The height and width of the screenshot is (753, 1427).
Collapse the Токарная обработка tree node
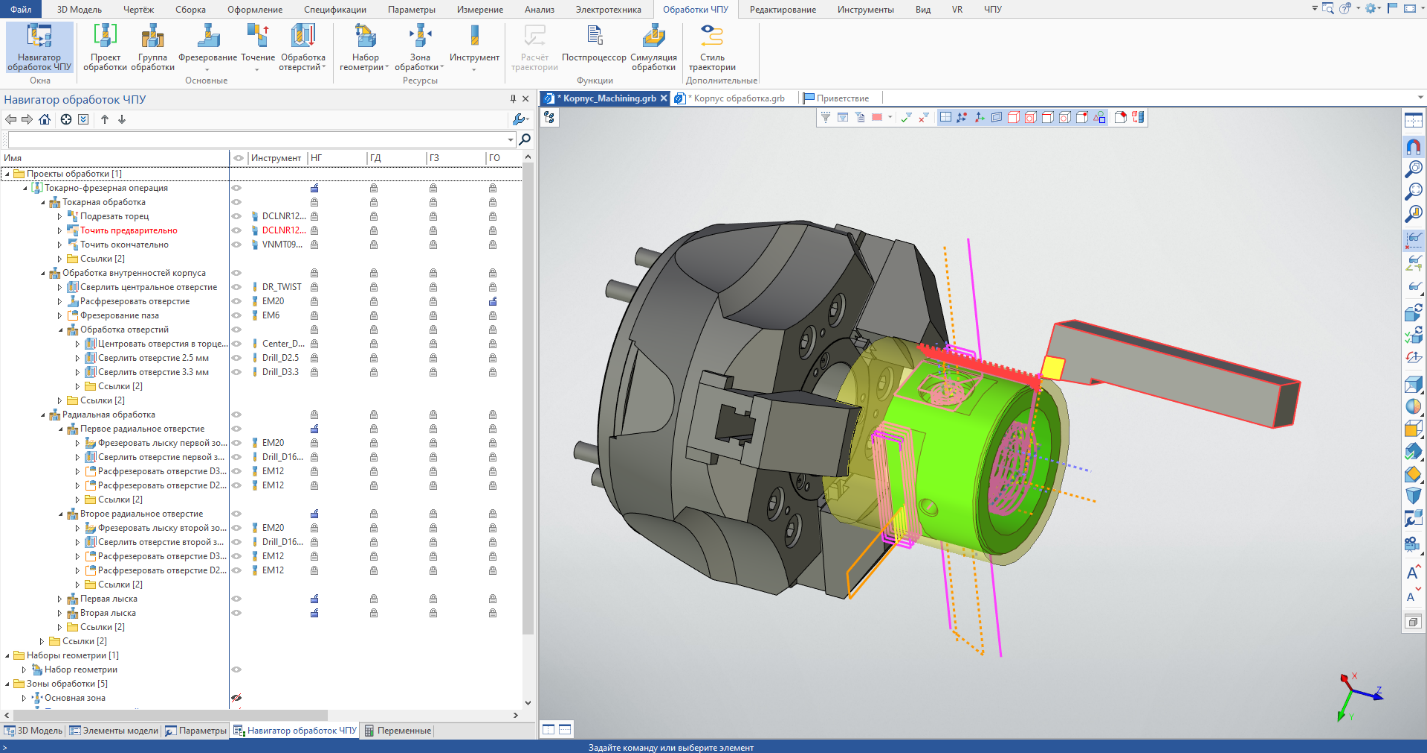pos(42,202)
